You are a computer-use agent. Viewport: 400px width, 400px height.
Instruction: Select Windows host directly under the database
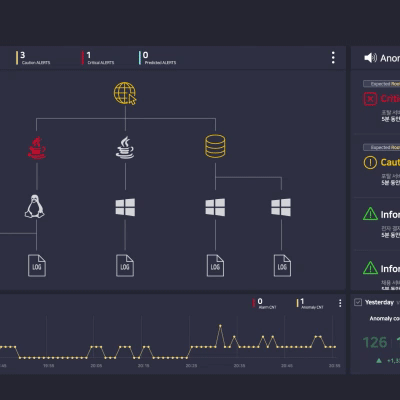[215, 207]
